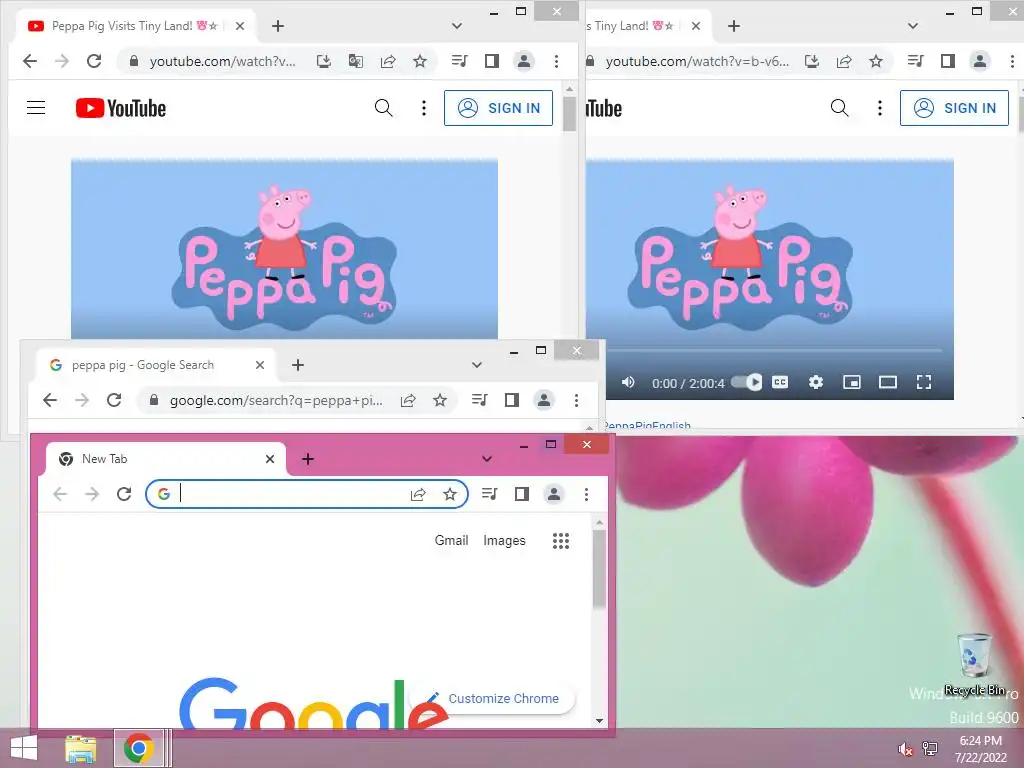Share page icon in left YouTube address bar
Viewport: 1024px width, 768px height.
point(388,61)
